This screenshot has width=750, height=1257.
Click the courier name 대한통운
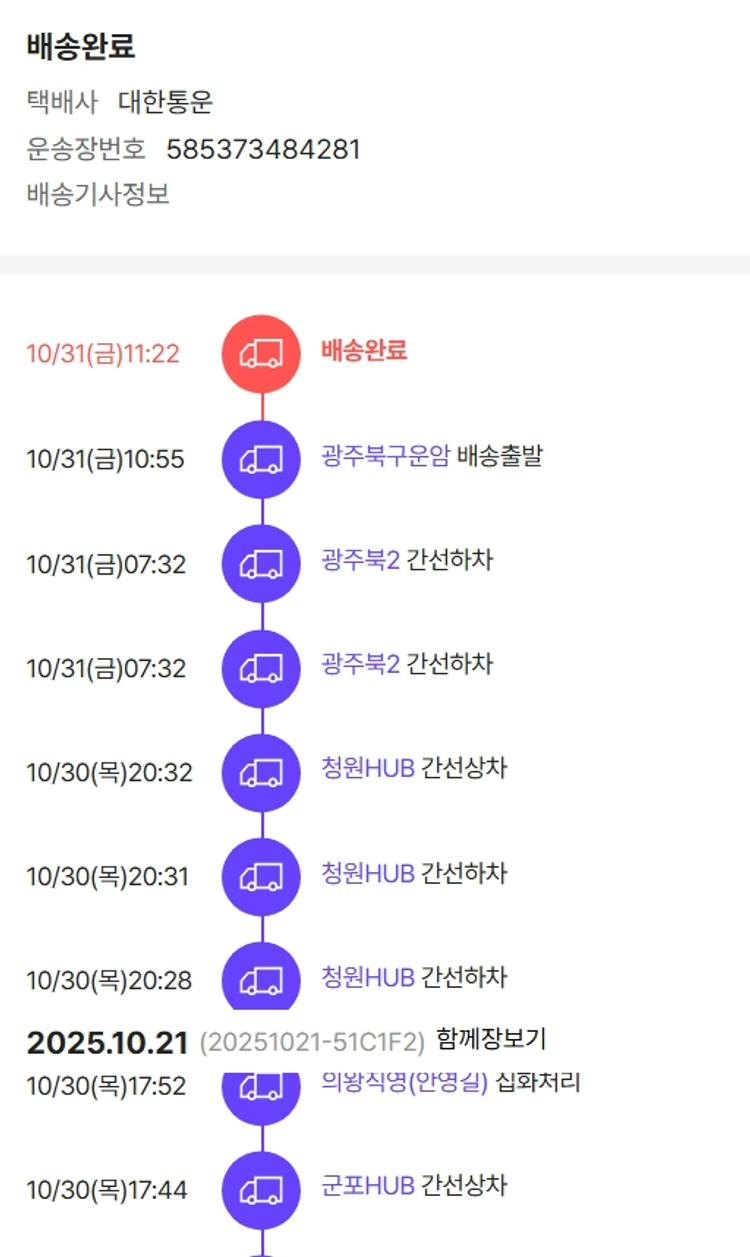tap(165, 102)
